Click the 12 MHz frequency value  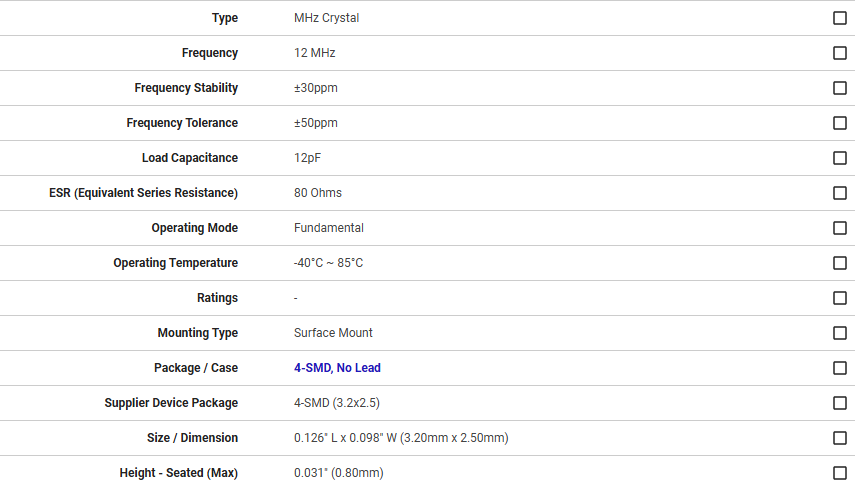(x=314, y=53)
